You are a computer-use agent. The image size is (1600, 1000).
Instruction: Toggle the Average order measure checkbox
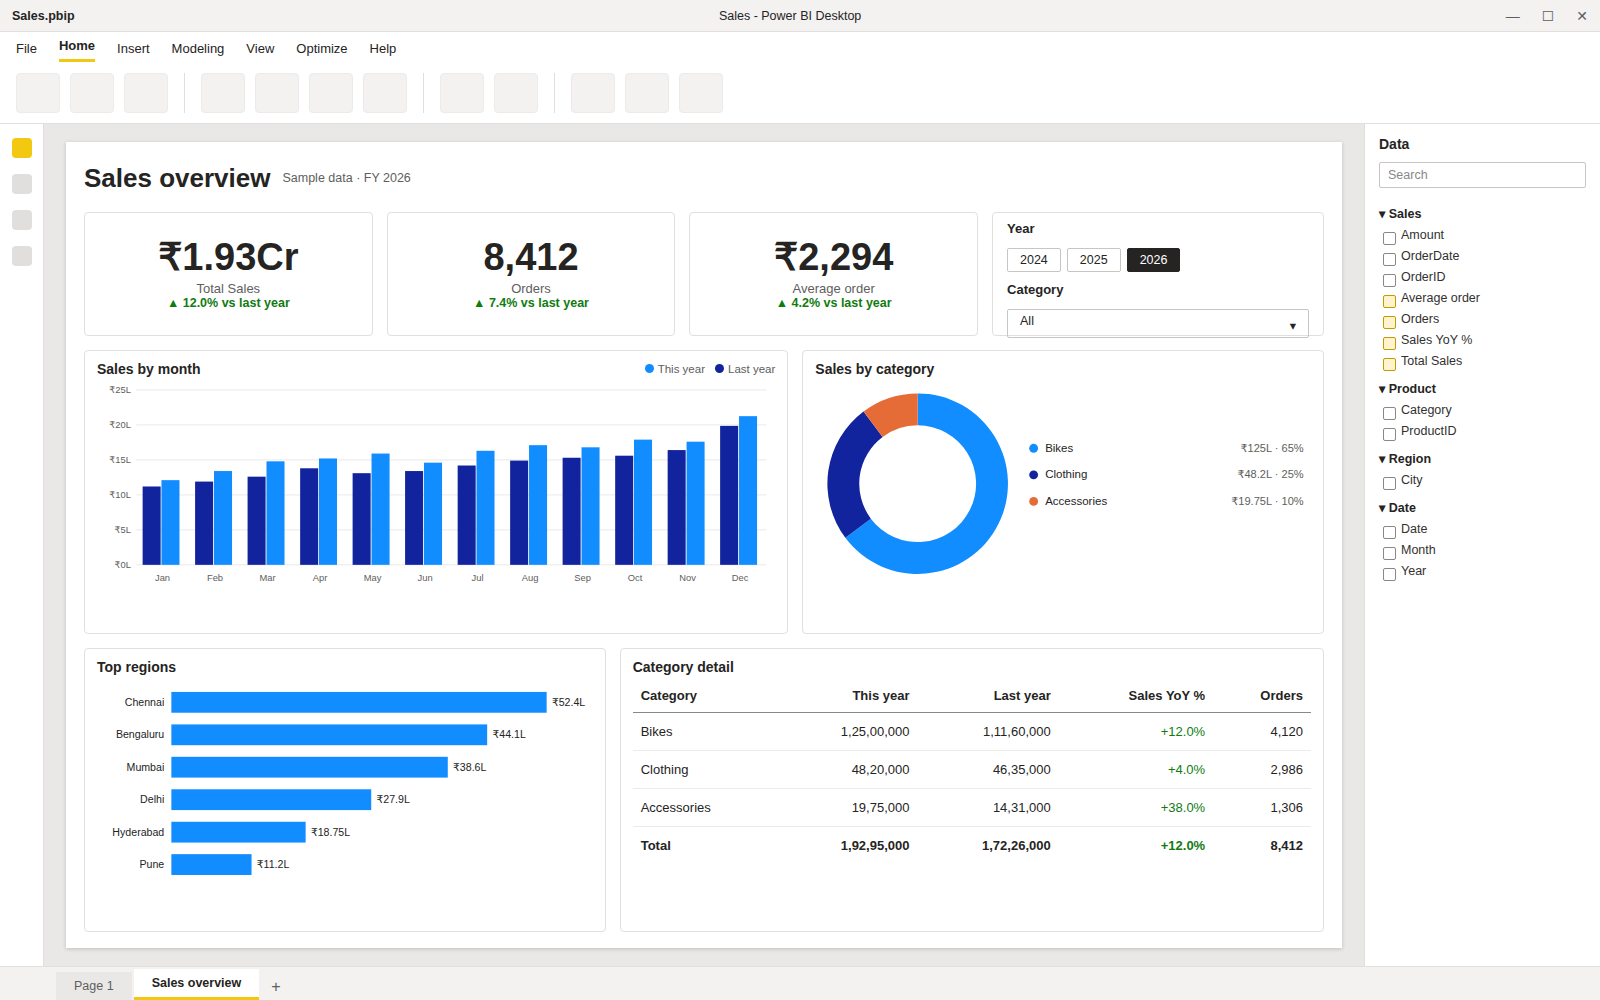1389,301
